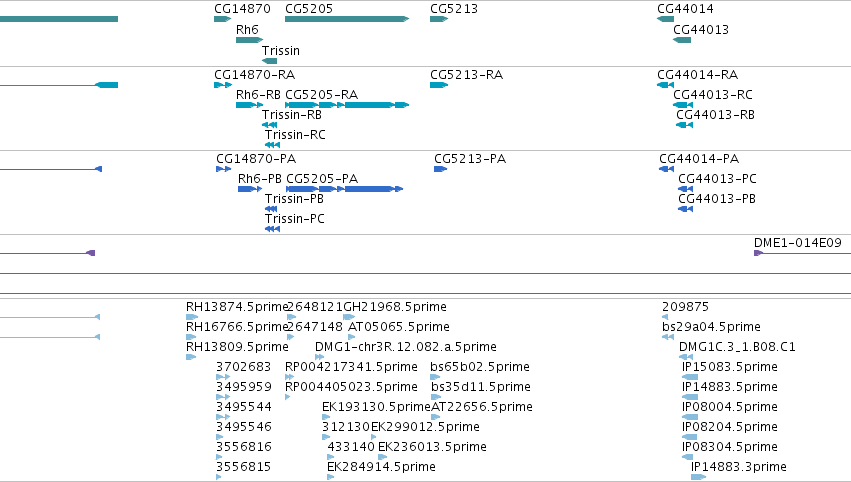The width and height of the screenshot is (851, 482).
Task: Click the 3495959 EST feature
Action: coord(223,397)
